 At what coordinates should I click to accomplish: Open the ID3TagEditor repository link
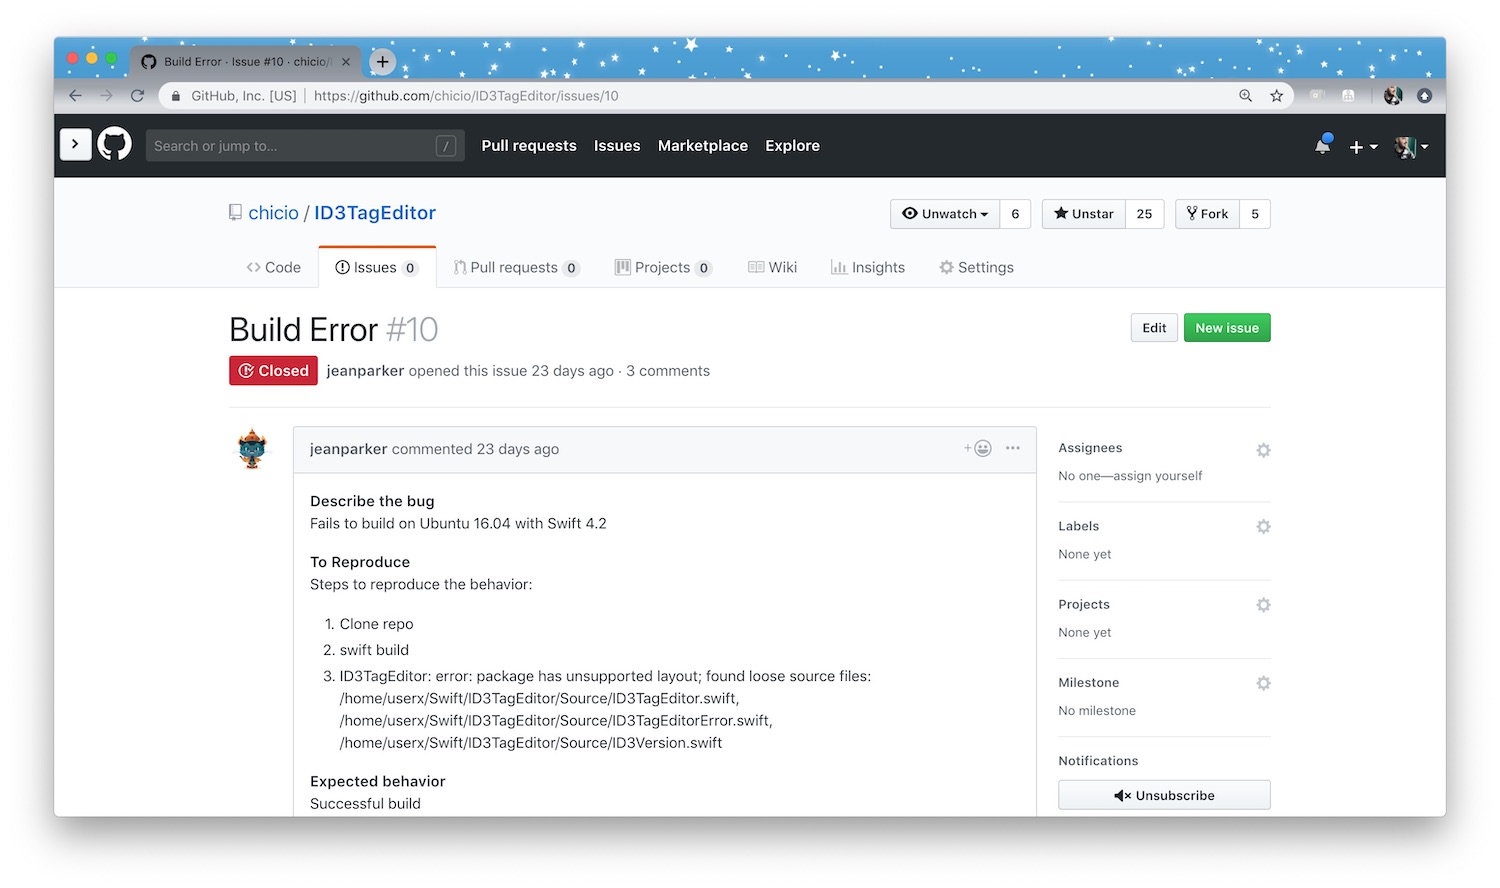click(x=375, y=213)
